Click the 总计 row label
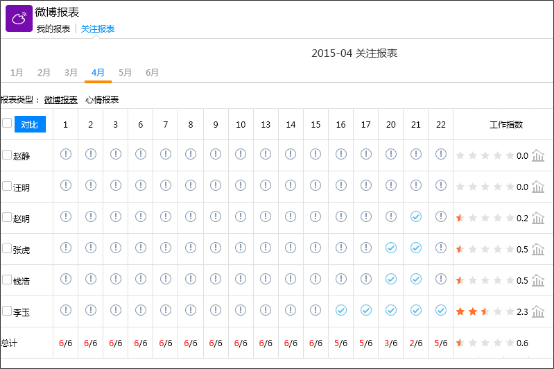Image resolution: width=554 pixels, height=369 pixels. pos(9,343)
